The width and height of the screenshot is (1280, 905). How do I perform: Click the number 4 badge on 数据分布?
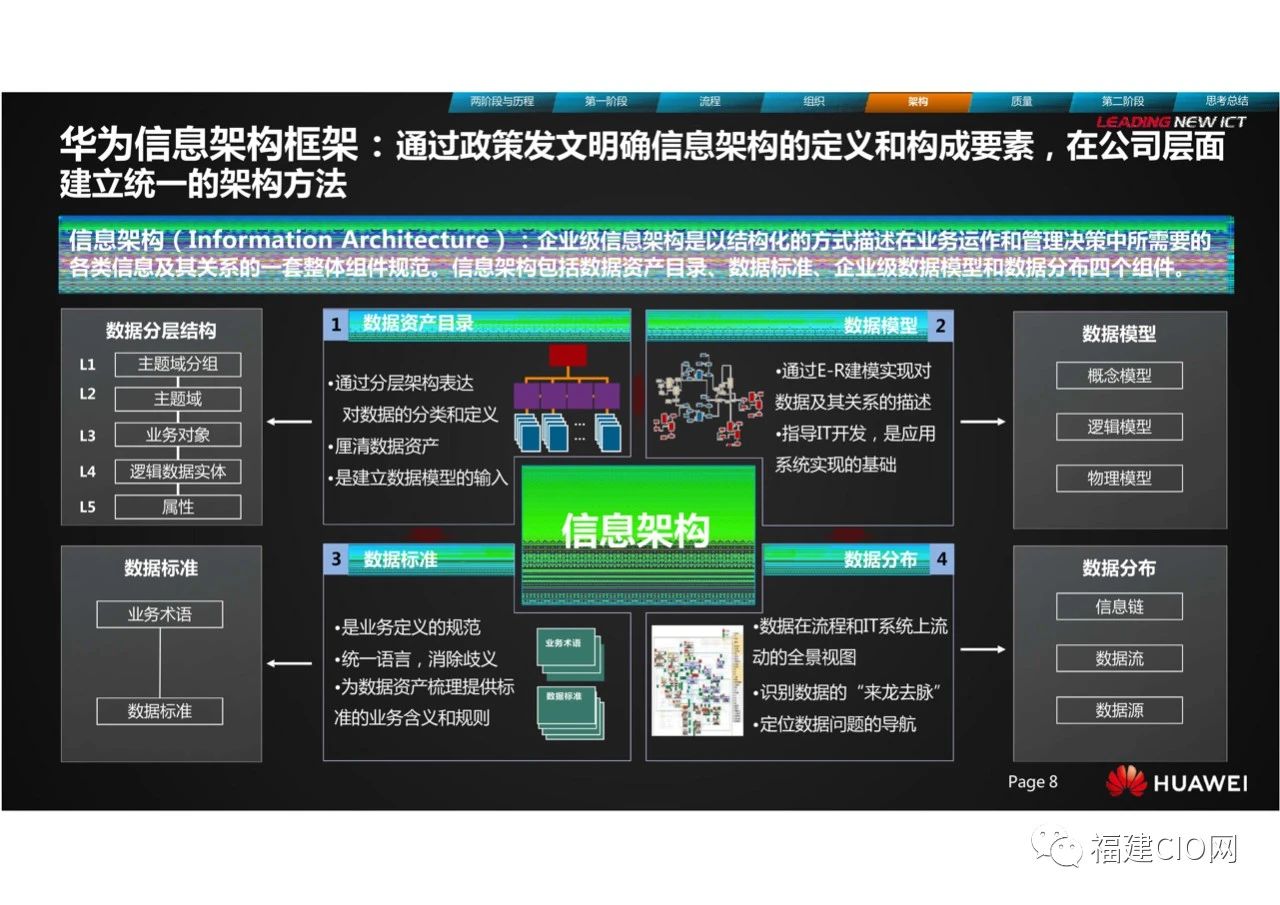pos(940,559)
